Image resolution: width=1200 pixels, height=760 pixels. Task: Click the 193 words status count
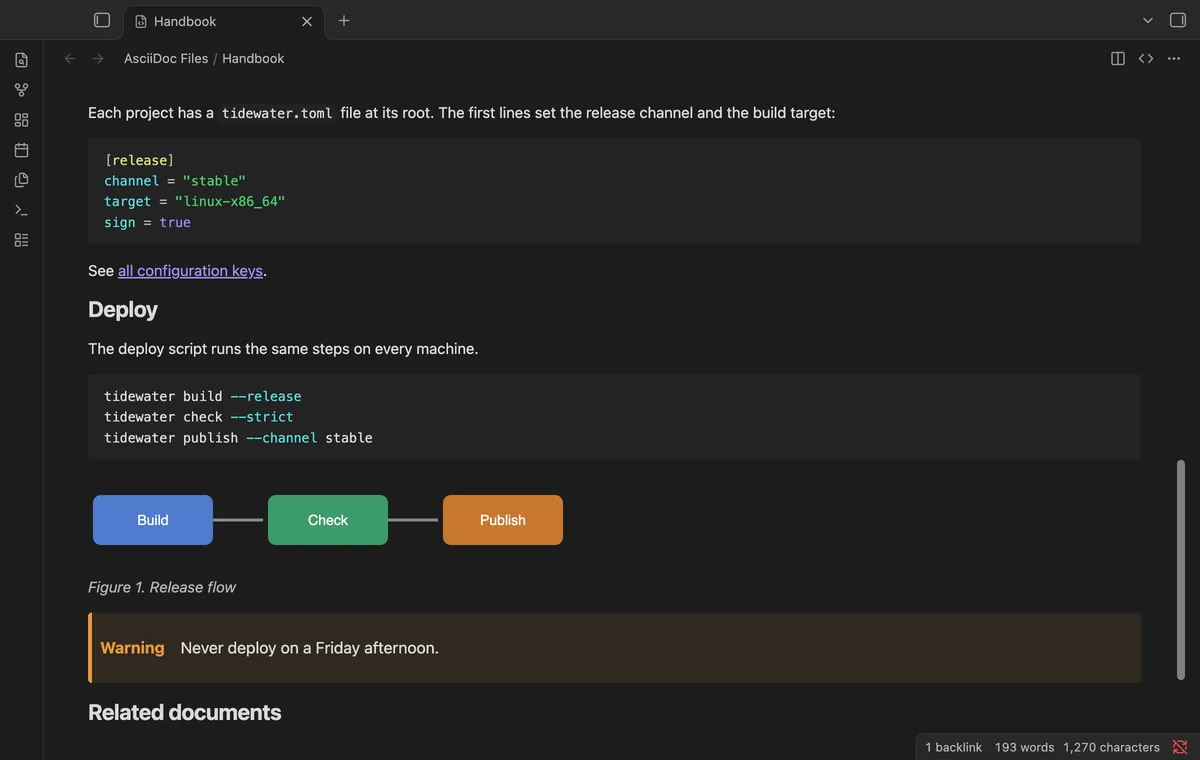pyautogui.click(x=1024, y=747)
